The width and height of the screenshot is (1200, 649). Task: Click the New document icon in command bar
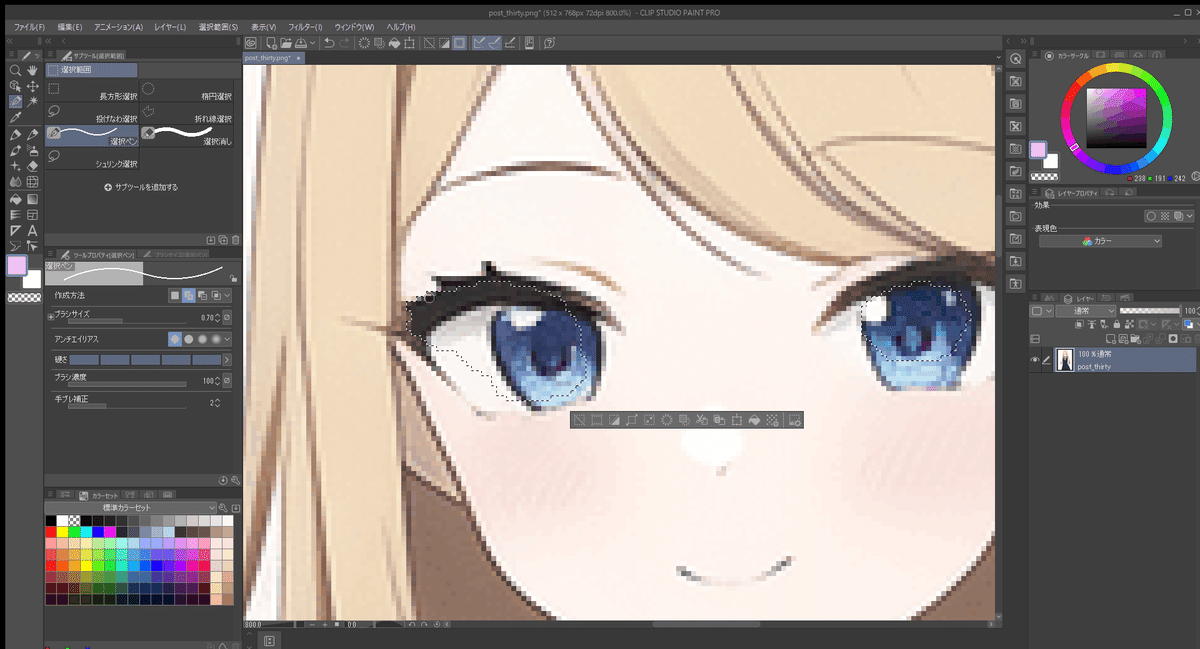[x=270, y=43]
